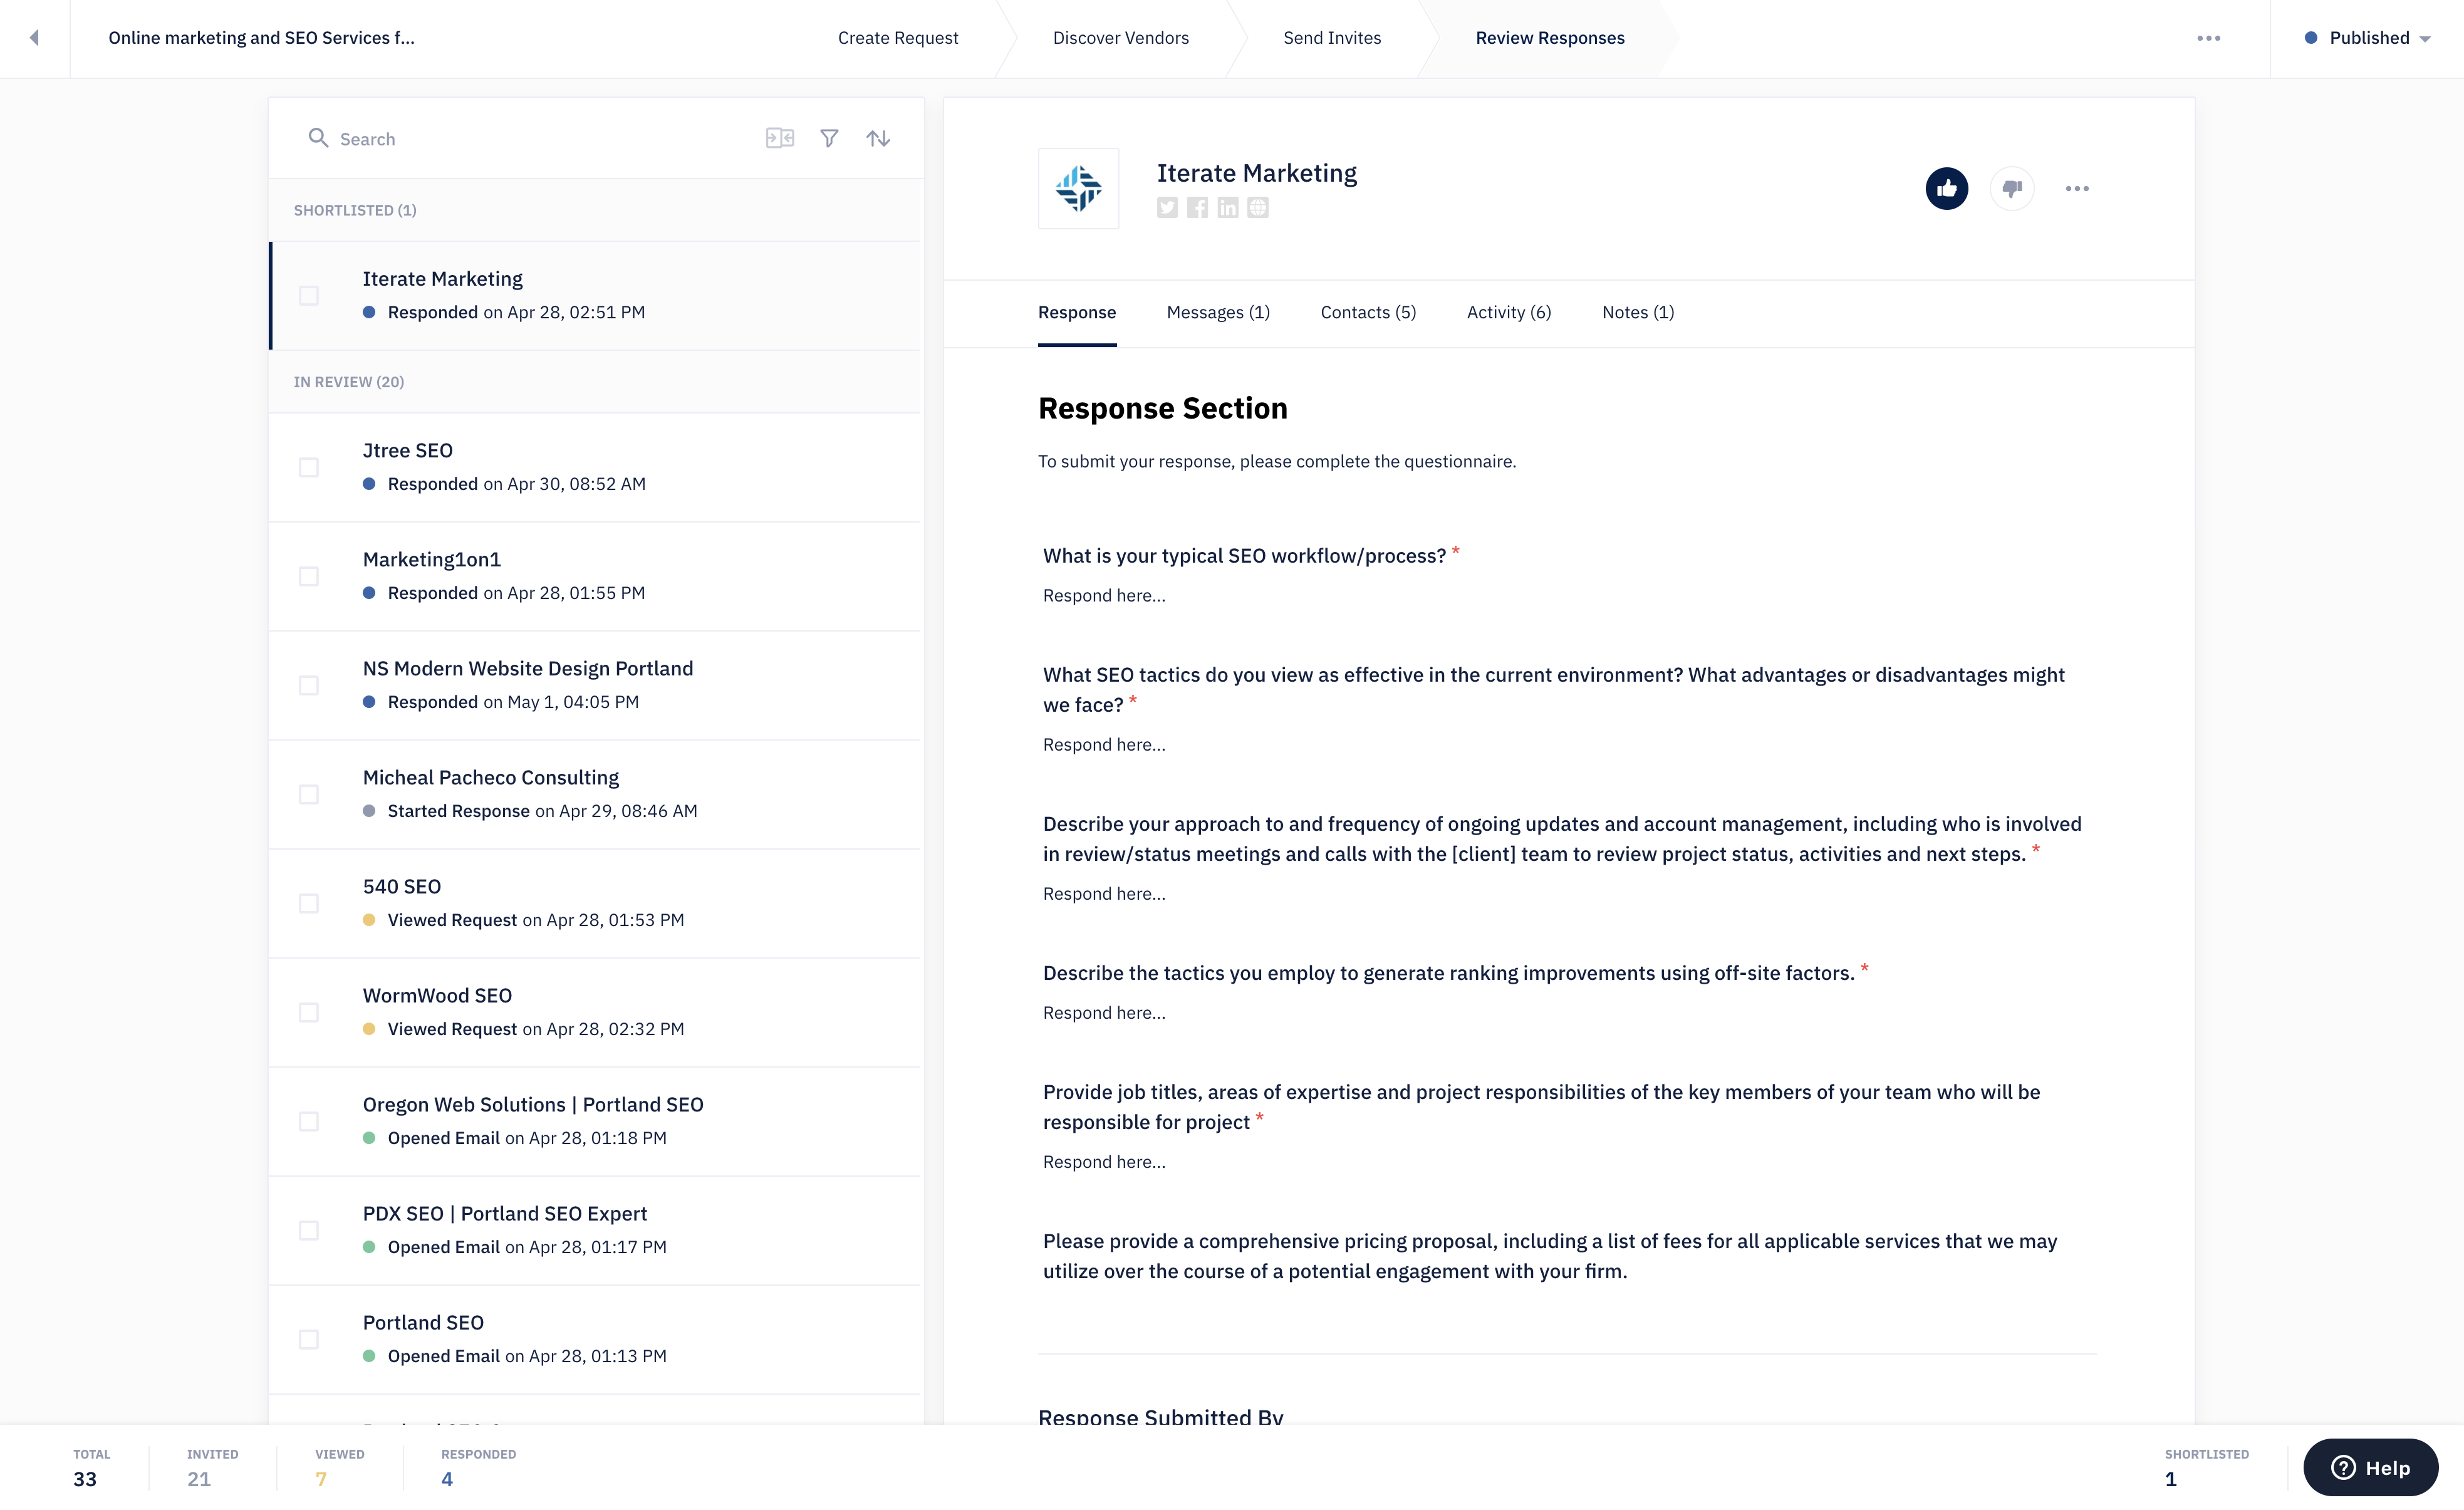This screenshot has height=1510, width=2464.
Task: Go to the Discover Vendors step
Action: pyautogui.click(x=1120, y=38)
